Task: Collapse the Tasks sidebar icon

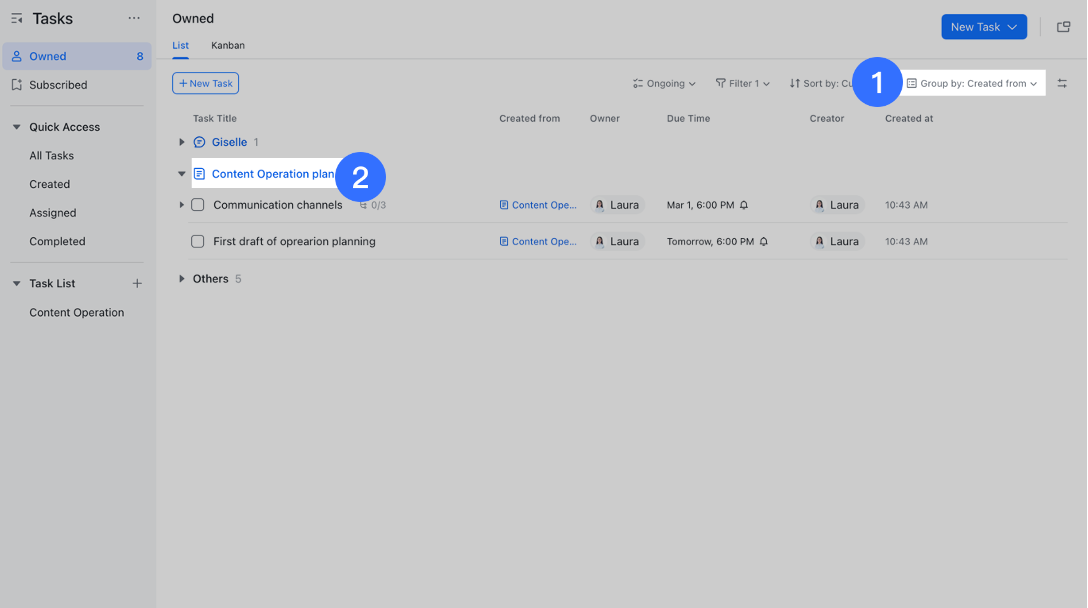Action: [x=17, y=19]
